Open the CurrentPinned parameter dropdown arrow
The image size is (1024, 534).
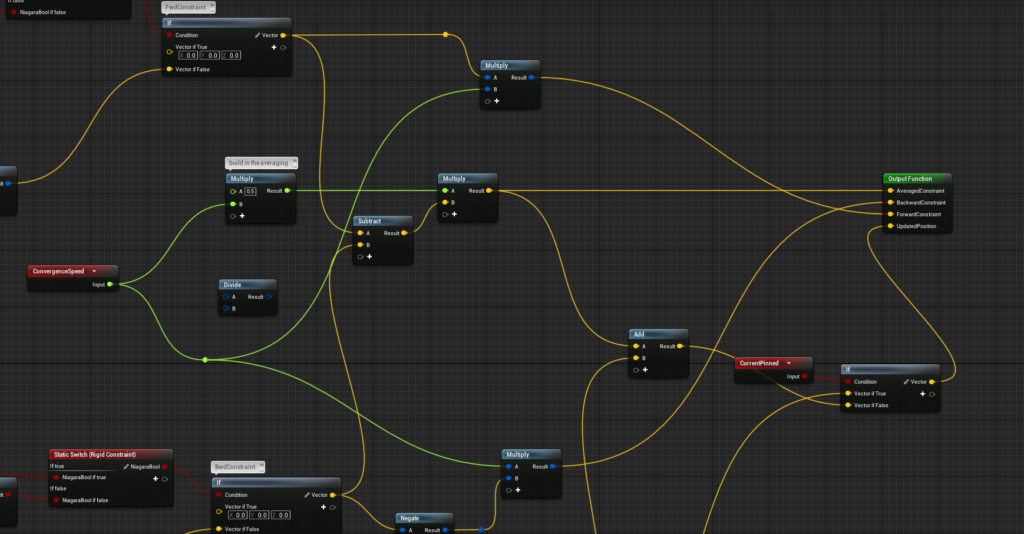point(789,363)
